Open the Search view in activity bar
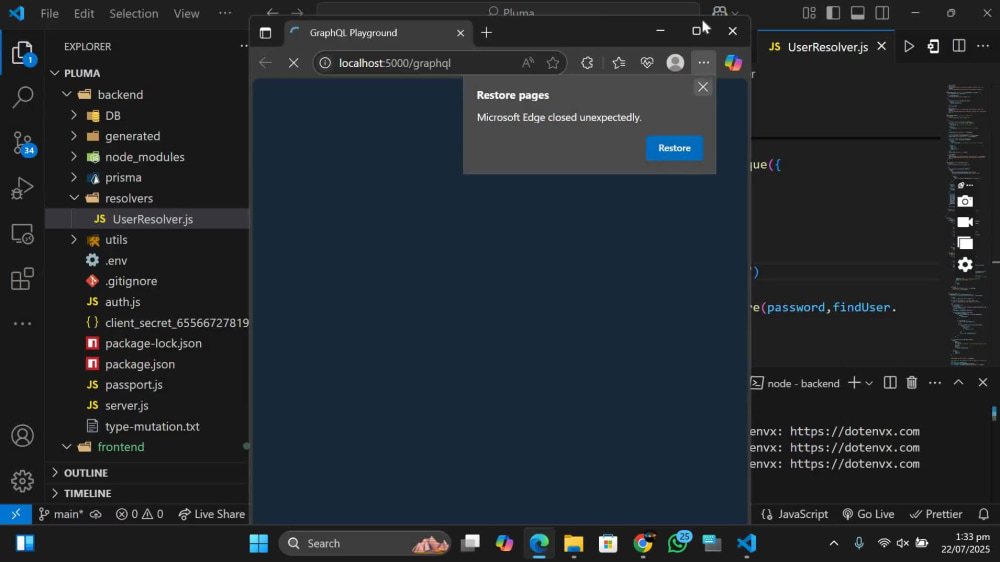The width and height of the screenshot is (1000, 562). coord(22,97)
